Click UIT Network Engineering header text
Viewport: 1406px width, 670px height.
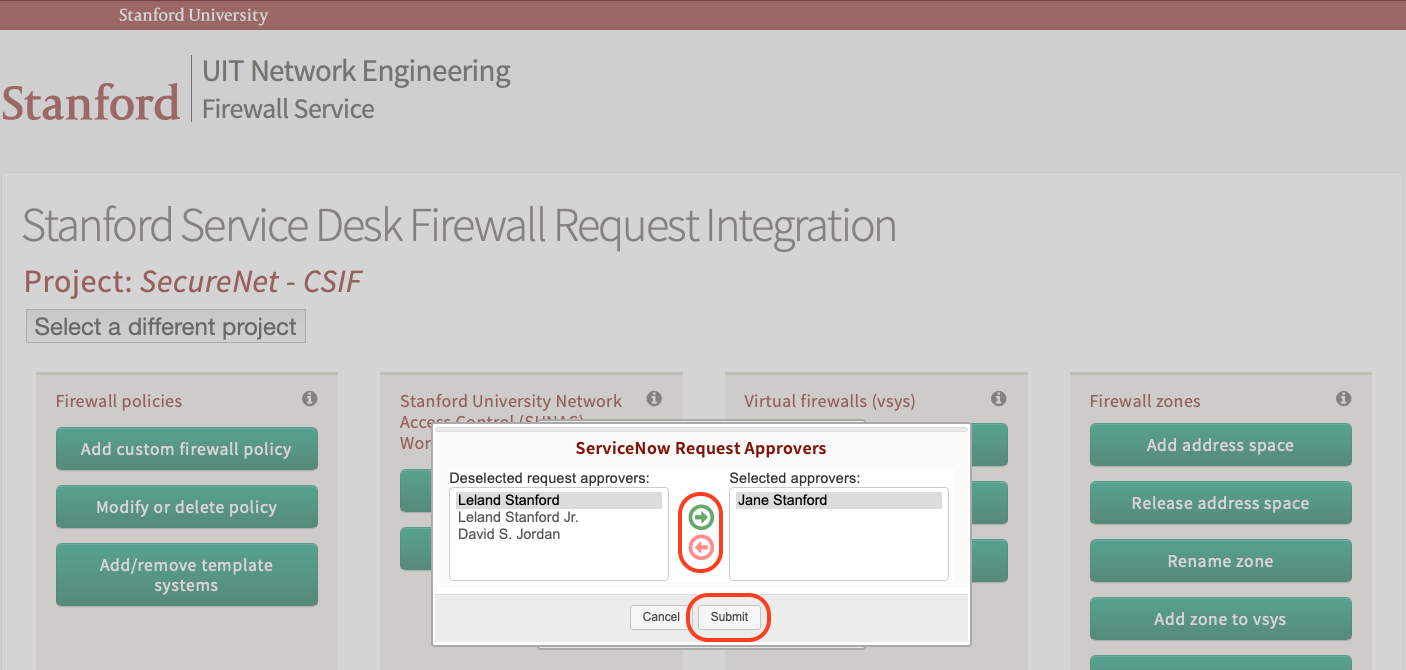click(356, 71)
